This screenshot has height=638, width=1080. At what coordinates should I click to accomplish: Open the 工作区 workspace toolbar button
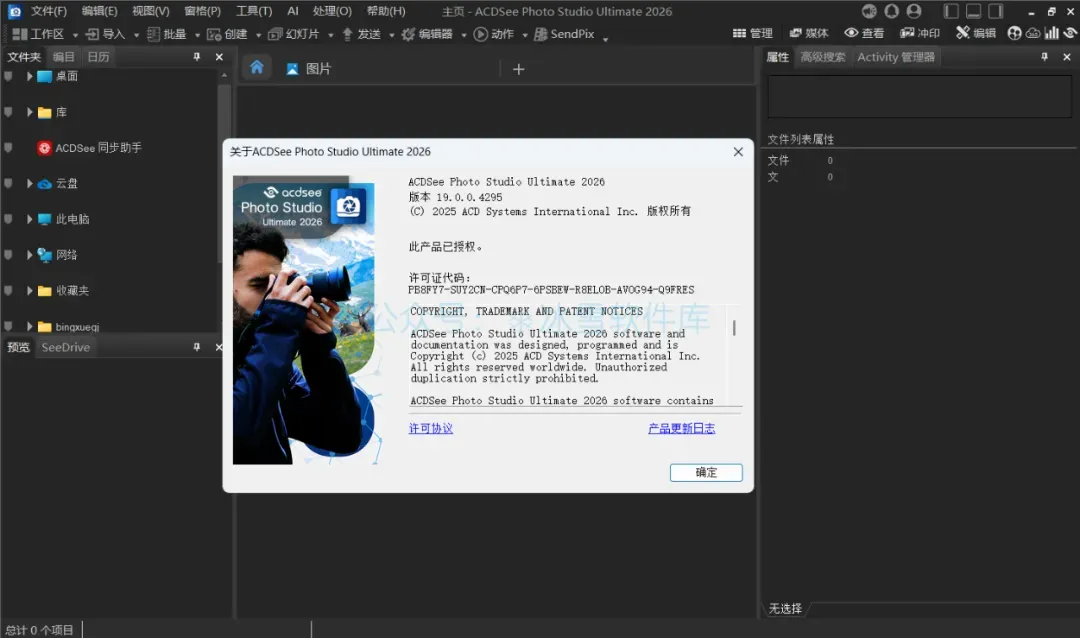[x=39, y=34]
